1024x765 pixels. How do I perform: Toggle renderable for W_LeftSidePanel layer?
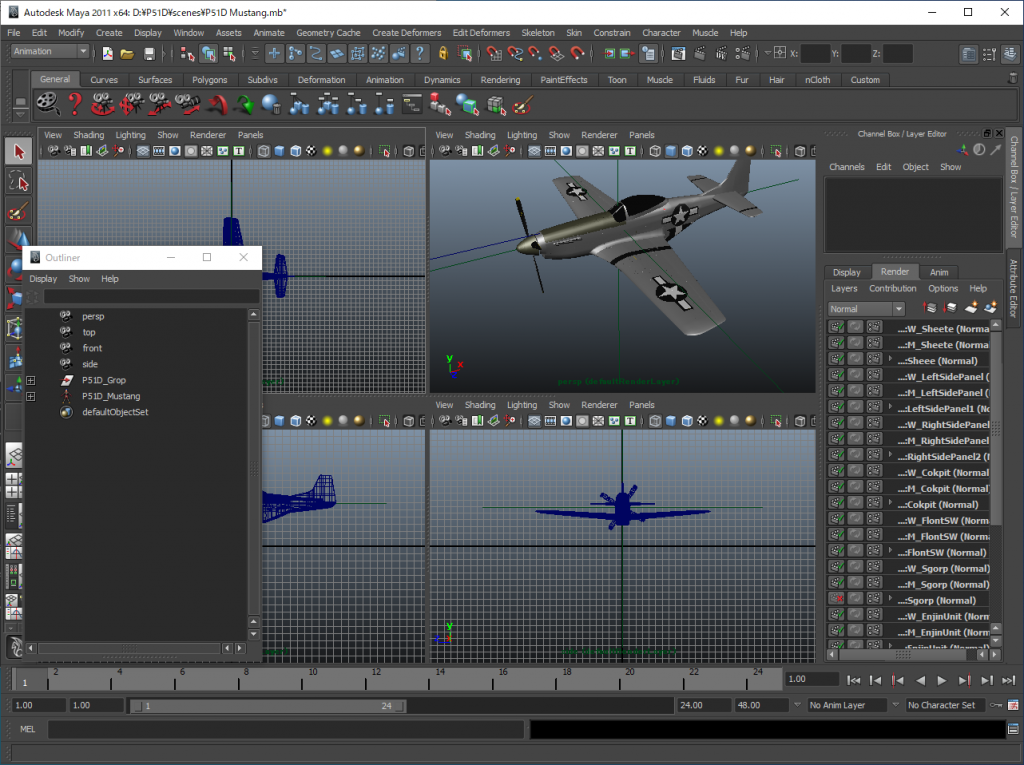(x=836, y=375)
